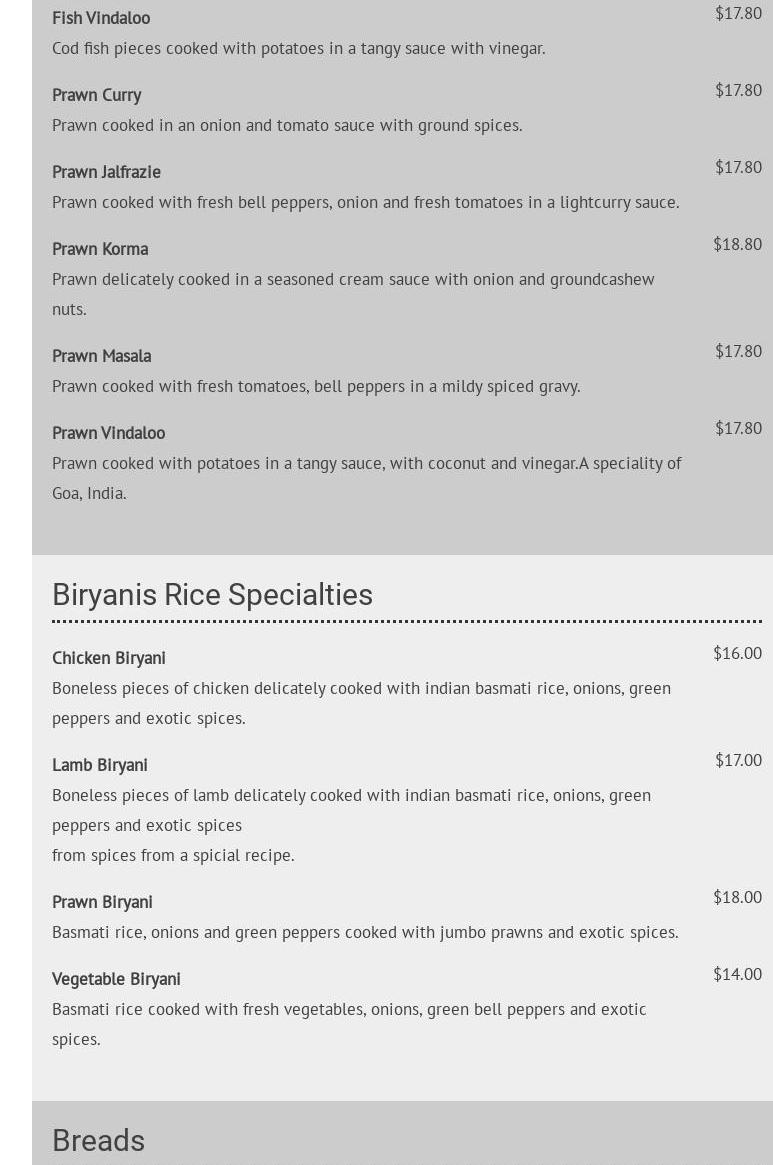
Task: Select the Prawn Curry dish name
Action: point(96,95)
